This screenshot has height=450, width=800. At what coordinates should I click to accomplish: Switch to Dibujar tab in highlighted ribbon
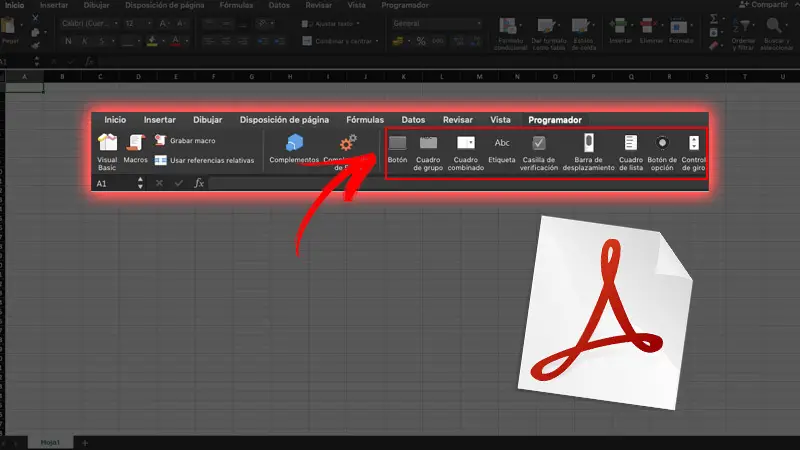208,120
